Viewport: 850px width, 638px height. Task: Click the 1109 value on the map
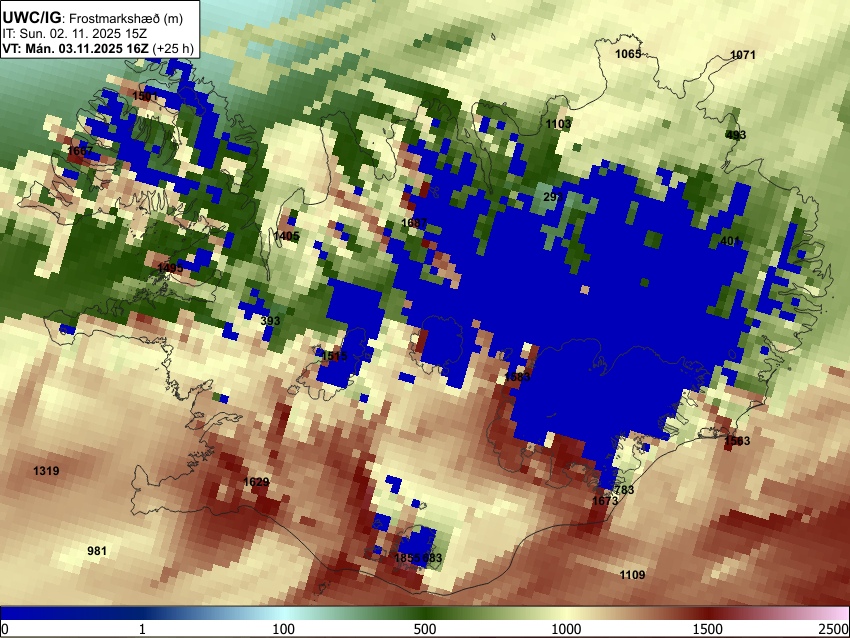632,575
